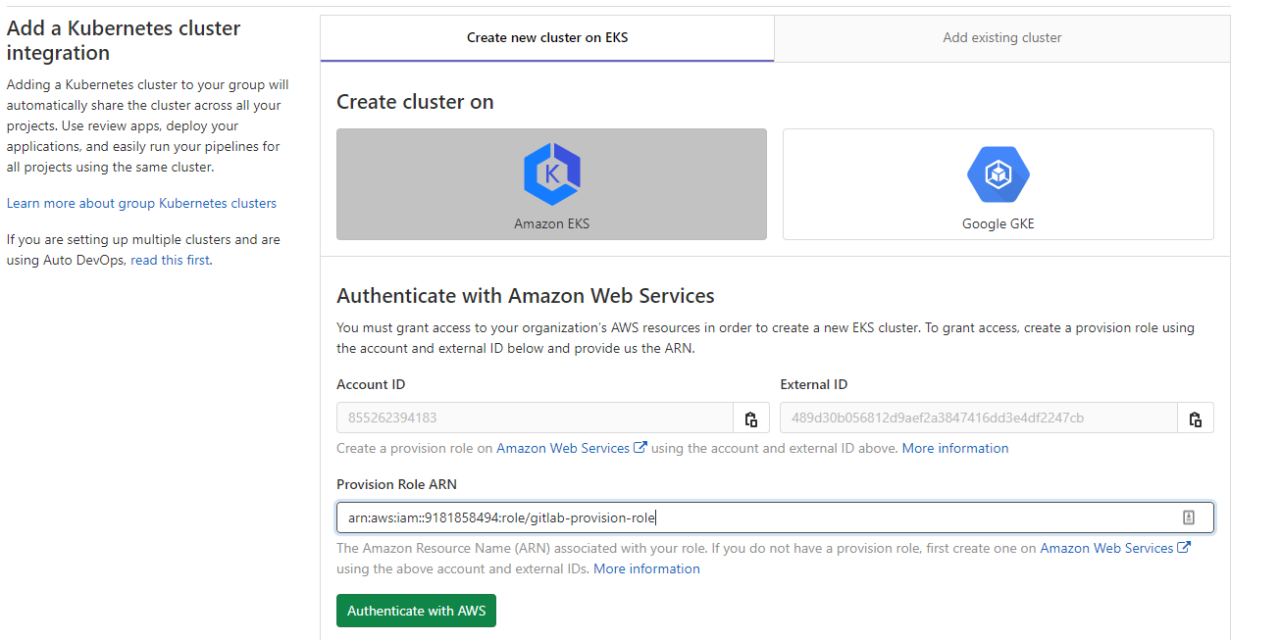The width and height of the screenshot is (1280, 640).
Task: Select the Google GKE logo icon
Action: [998, 176]
